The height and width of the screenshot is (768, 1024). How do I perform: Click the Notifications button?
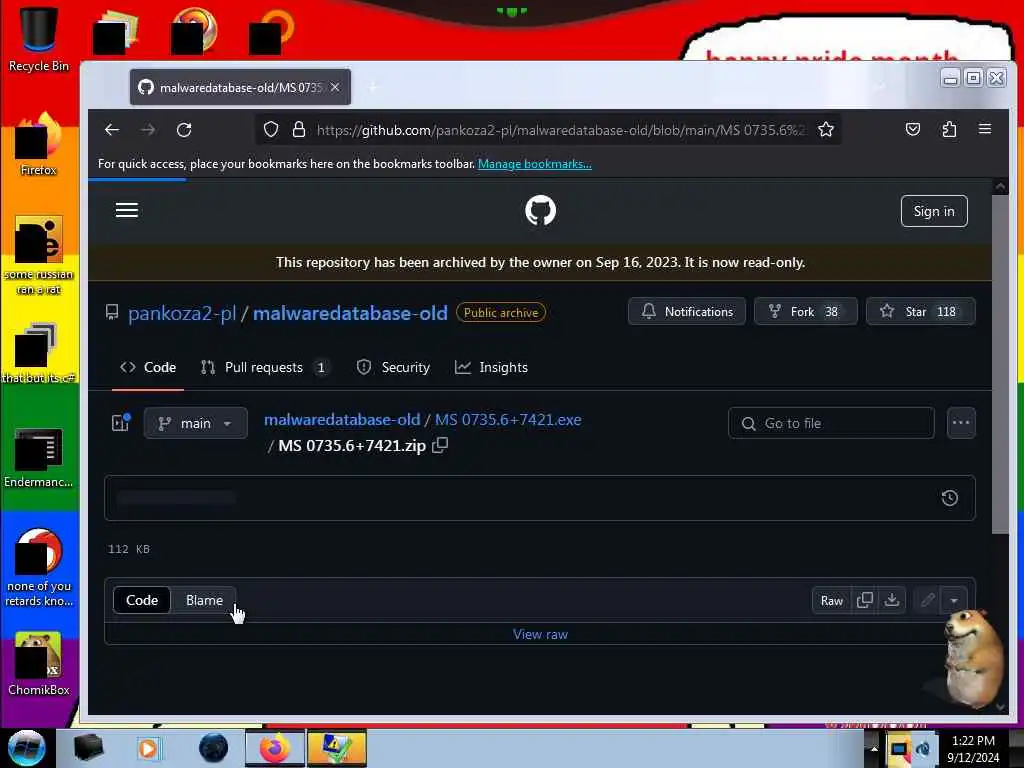(687, 312)
